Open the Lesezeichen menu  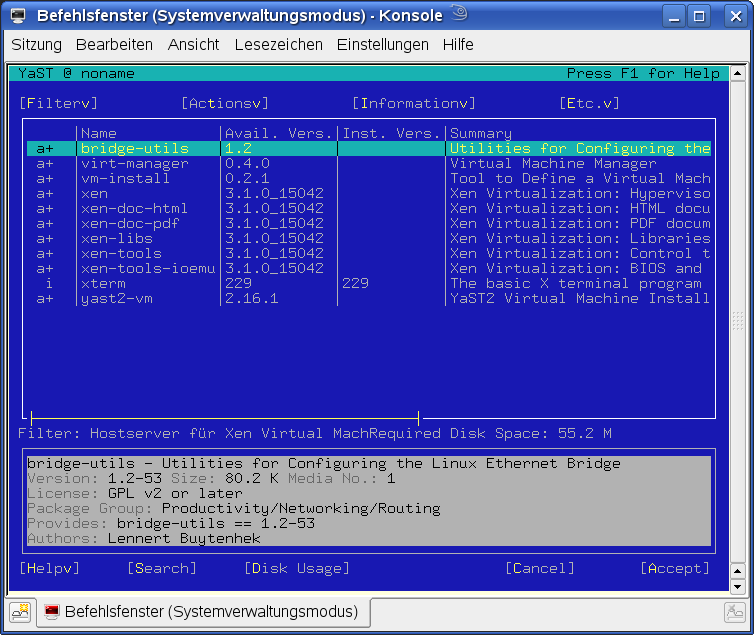click(278, 45)
